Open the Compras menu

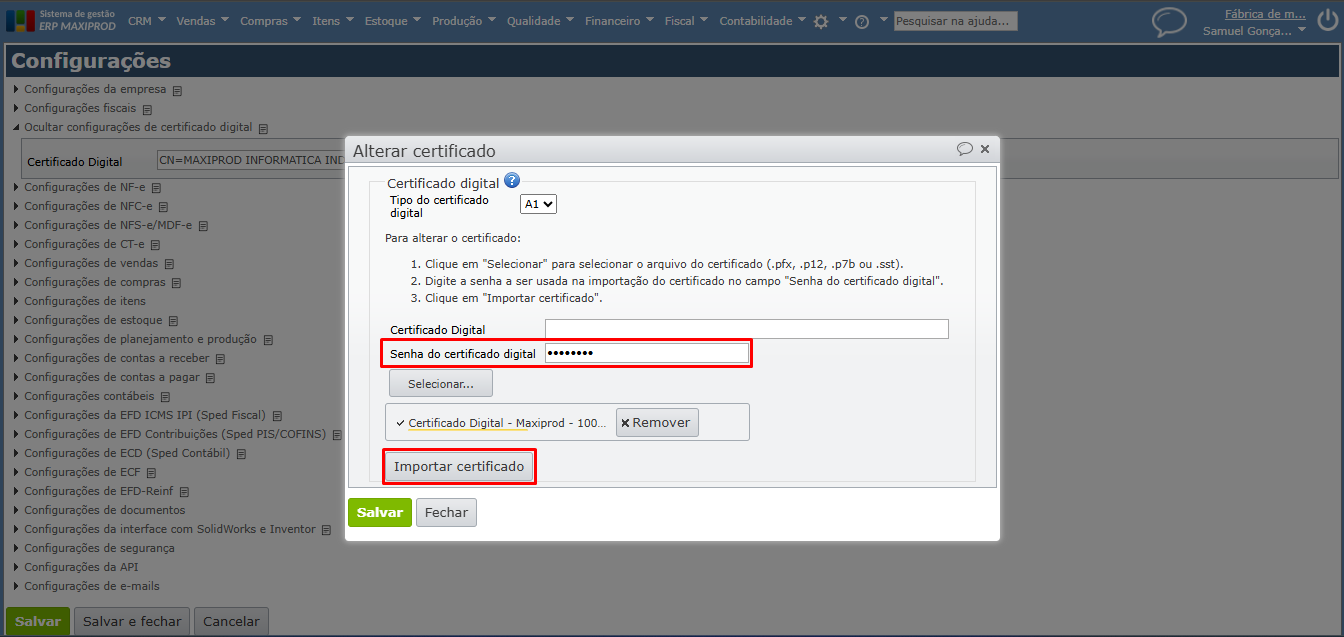(x=270, y=21)
